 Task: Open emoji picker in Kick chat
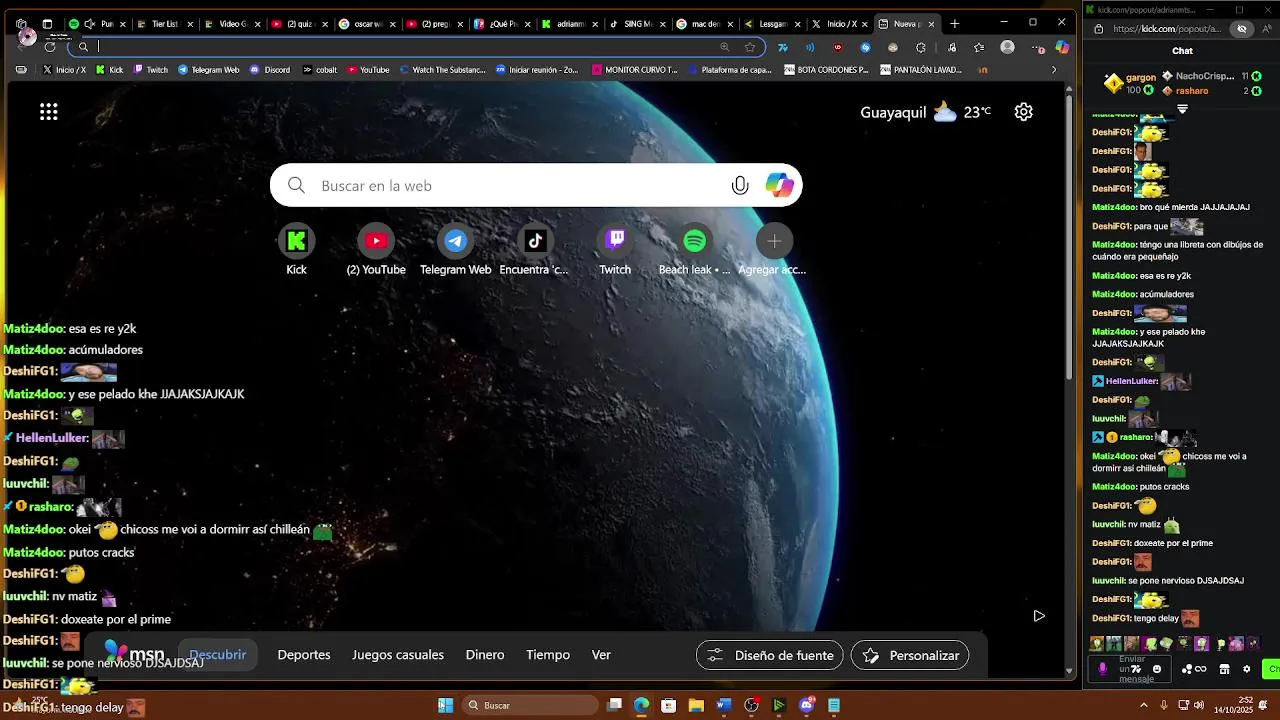tap(1157, 669)
